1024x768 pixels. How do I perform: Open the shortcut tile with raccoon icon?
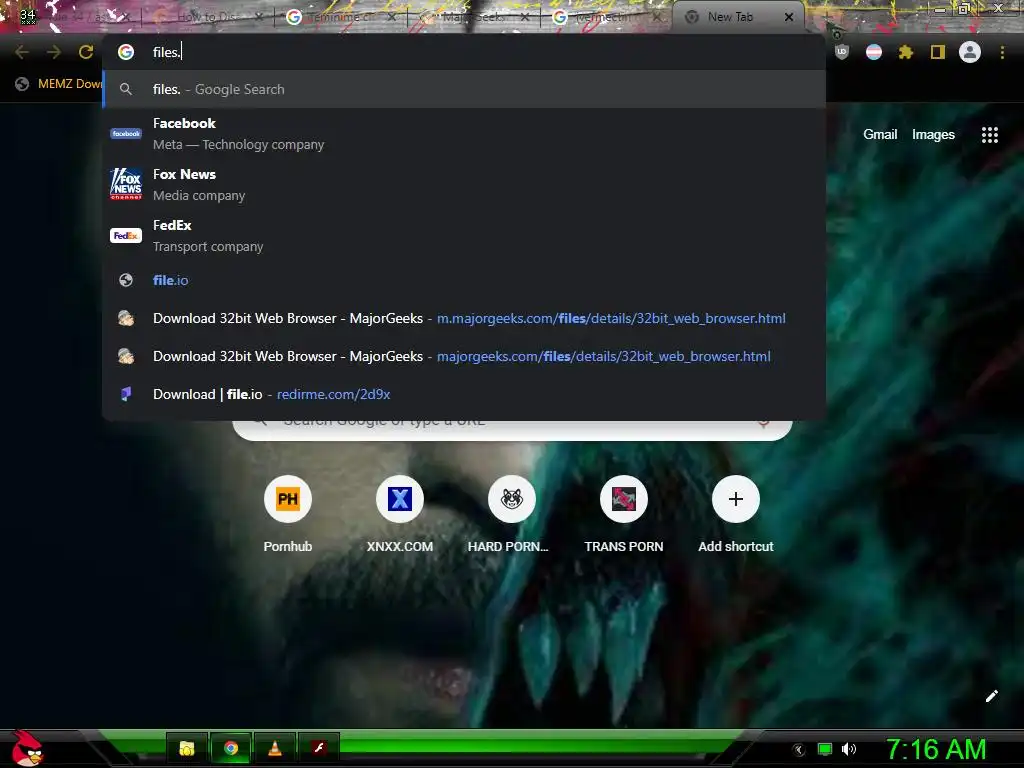click(511, 514)
